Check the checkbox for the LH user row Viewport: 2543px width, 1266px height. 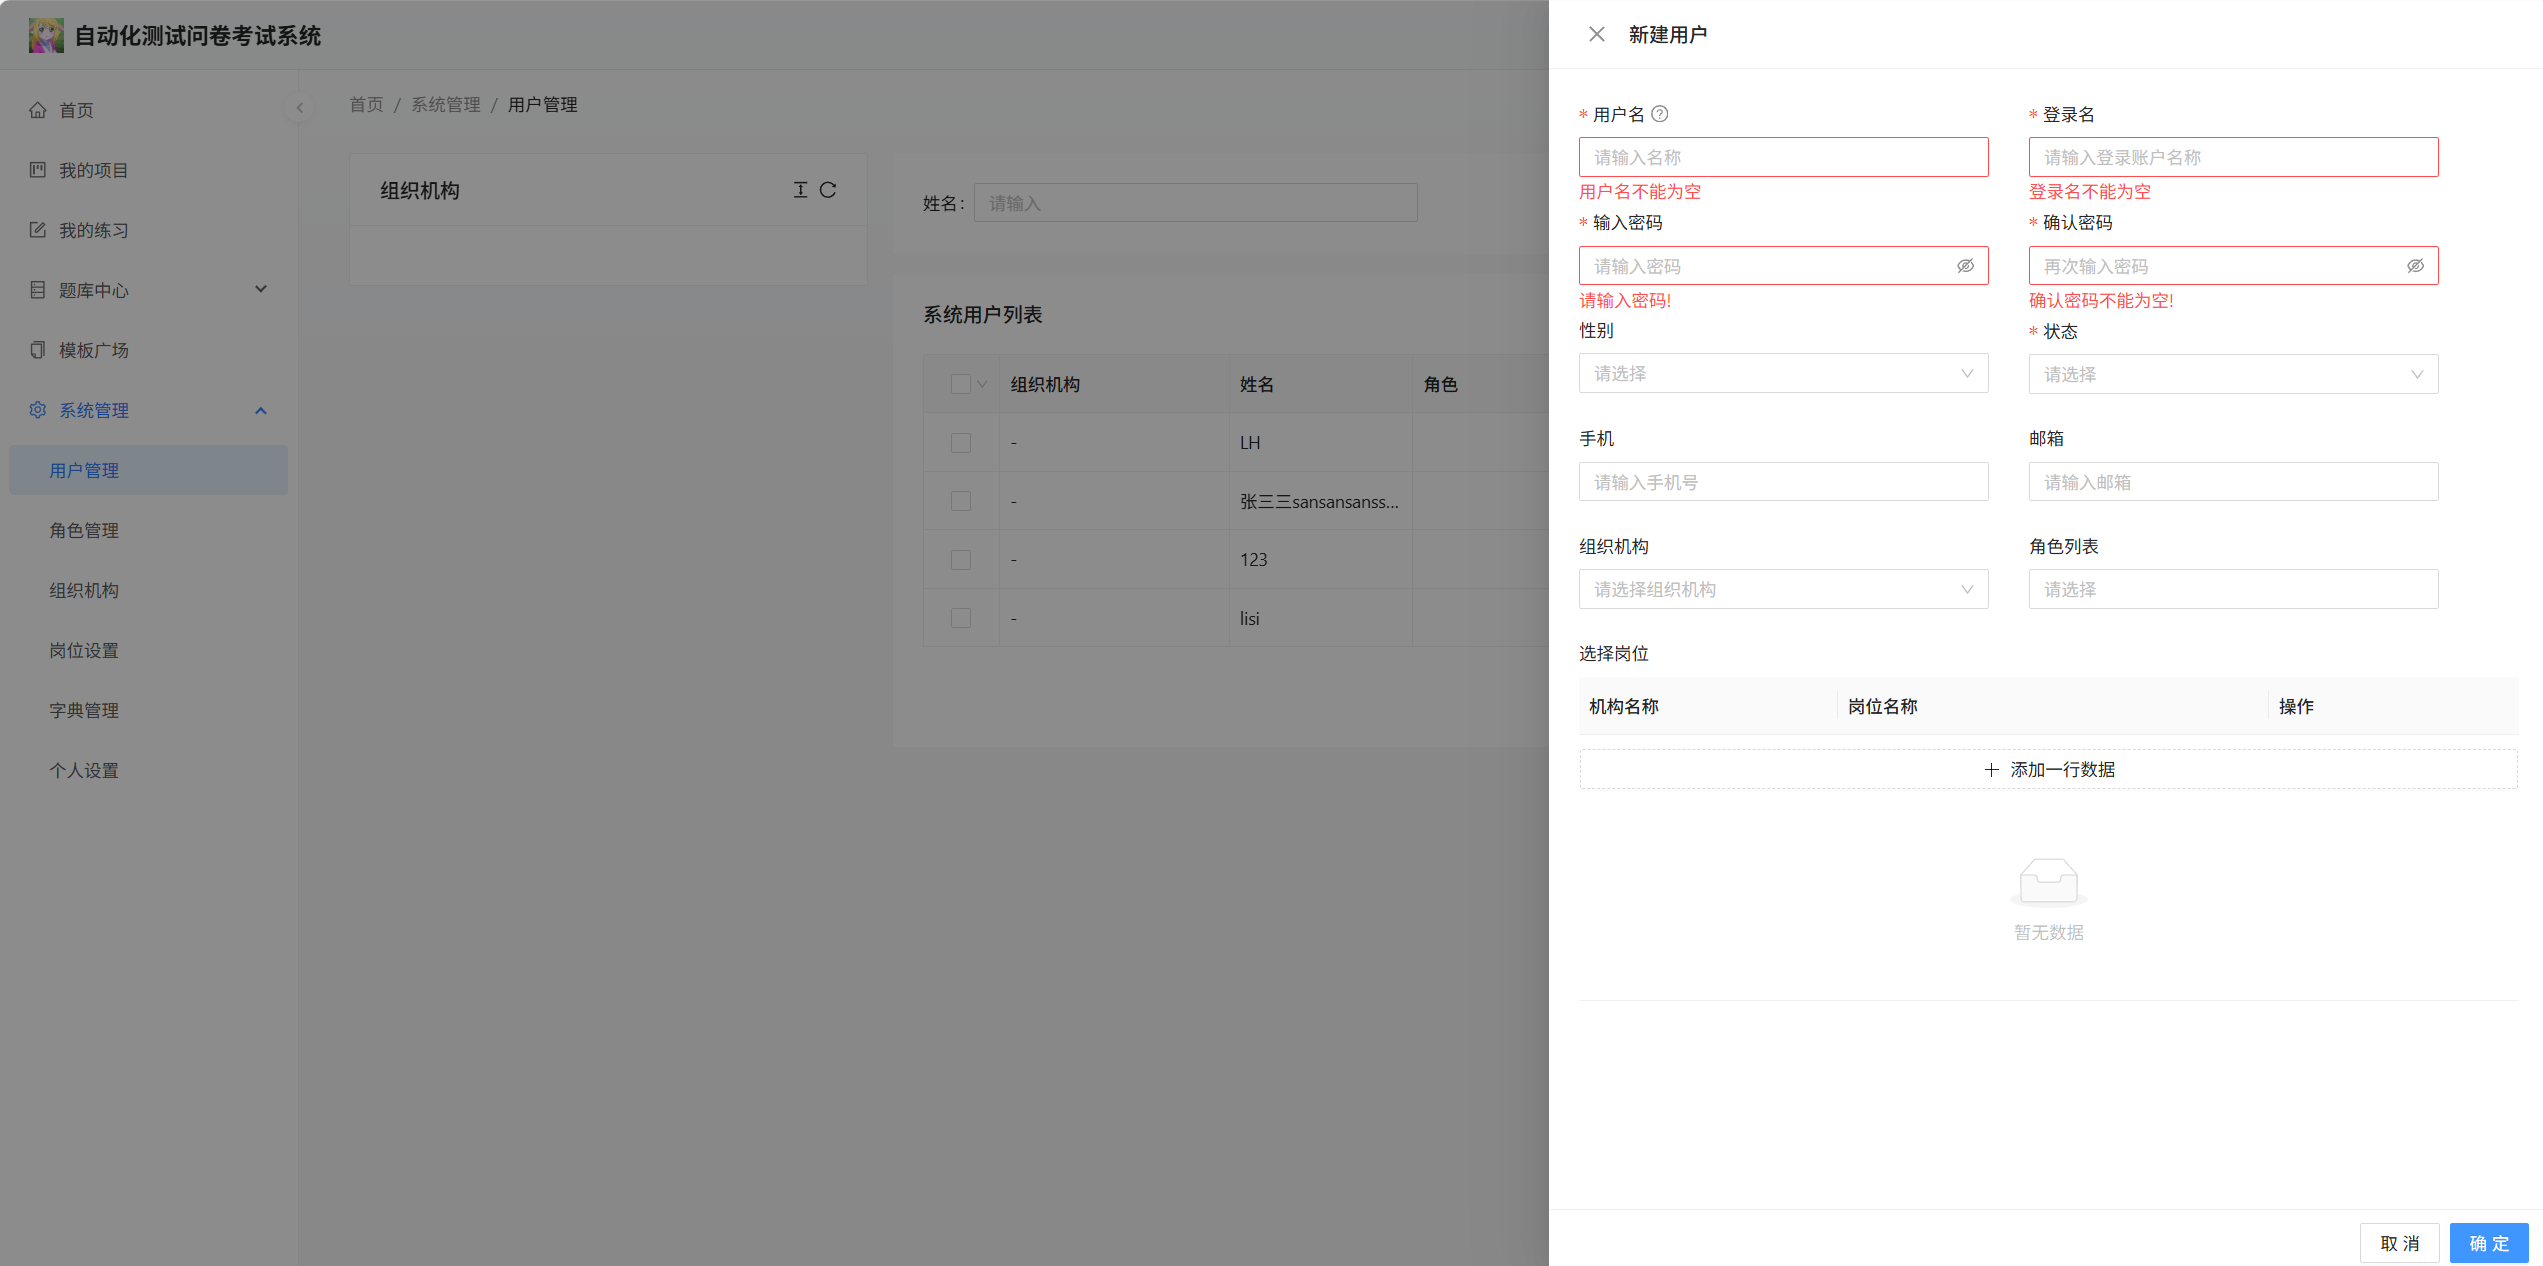tap(961, 442)
